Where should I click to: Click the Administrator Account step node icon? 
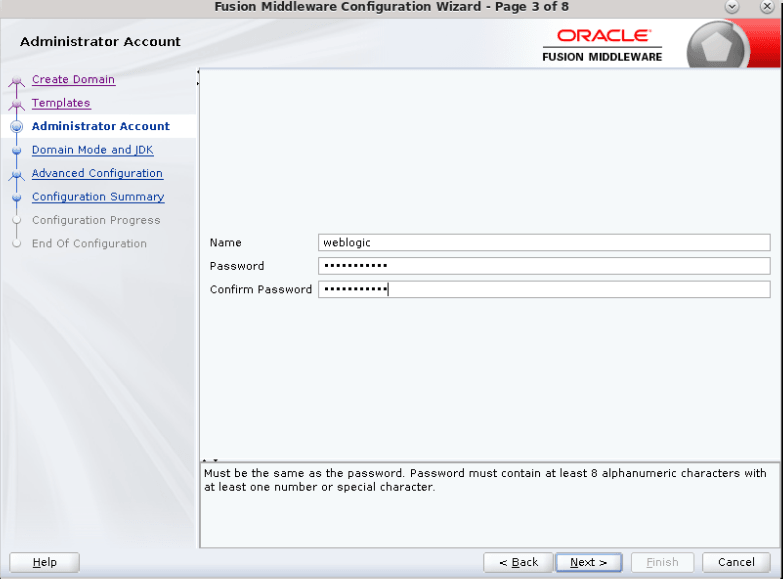[16, 127]
